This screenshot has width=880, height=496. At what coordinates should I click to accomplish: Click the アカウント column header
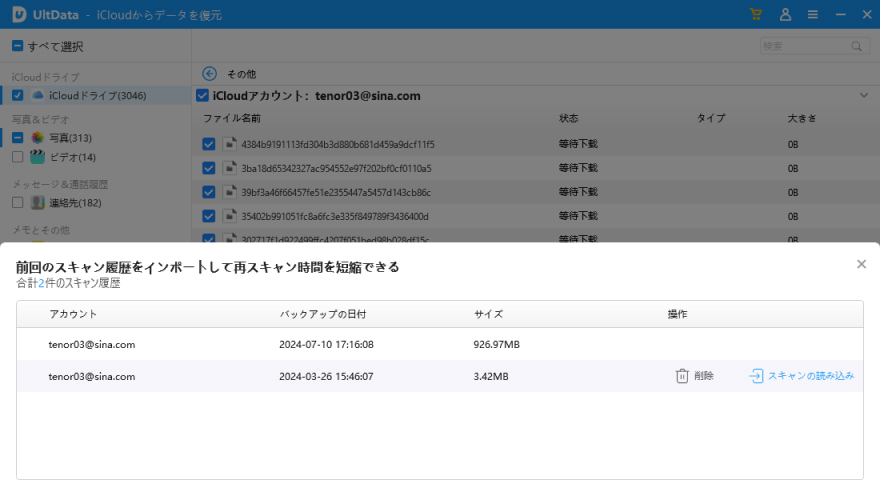click(73, 314)
